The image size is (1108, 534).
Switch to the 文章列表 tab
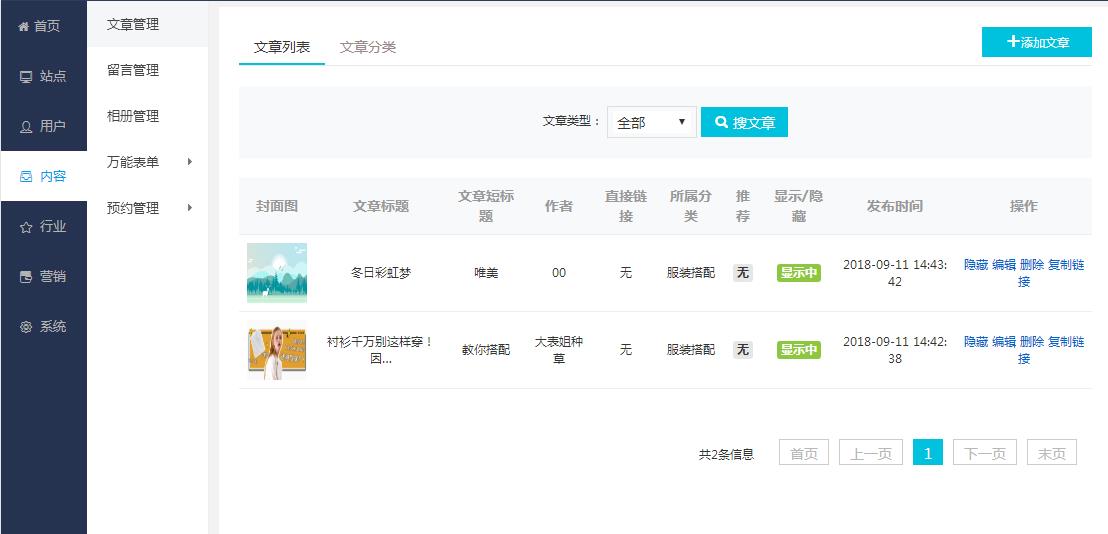pyautogui.click(x=282, y=47)
